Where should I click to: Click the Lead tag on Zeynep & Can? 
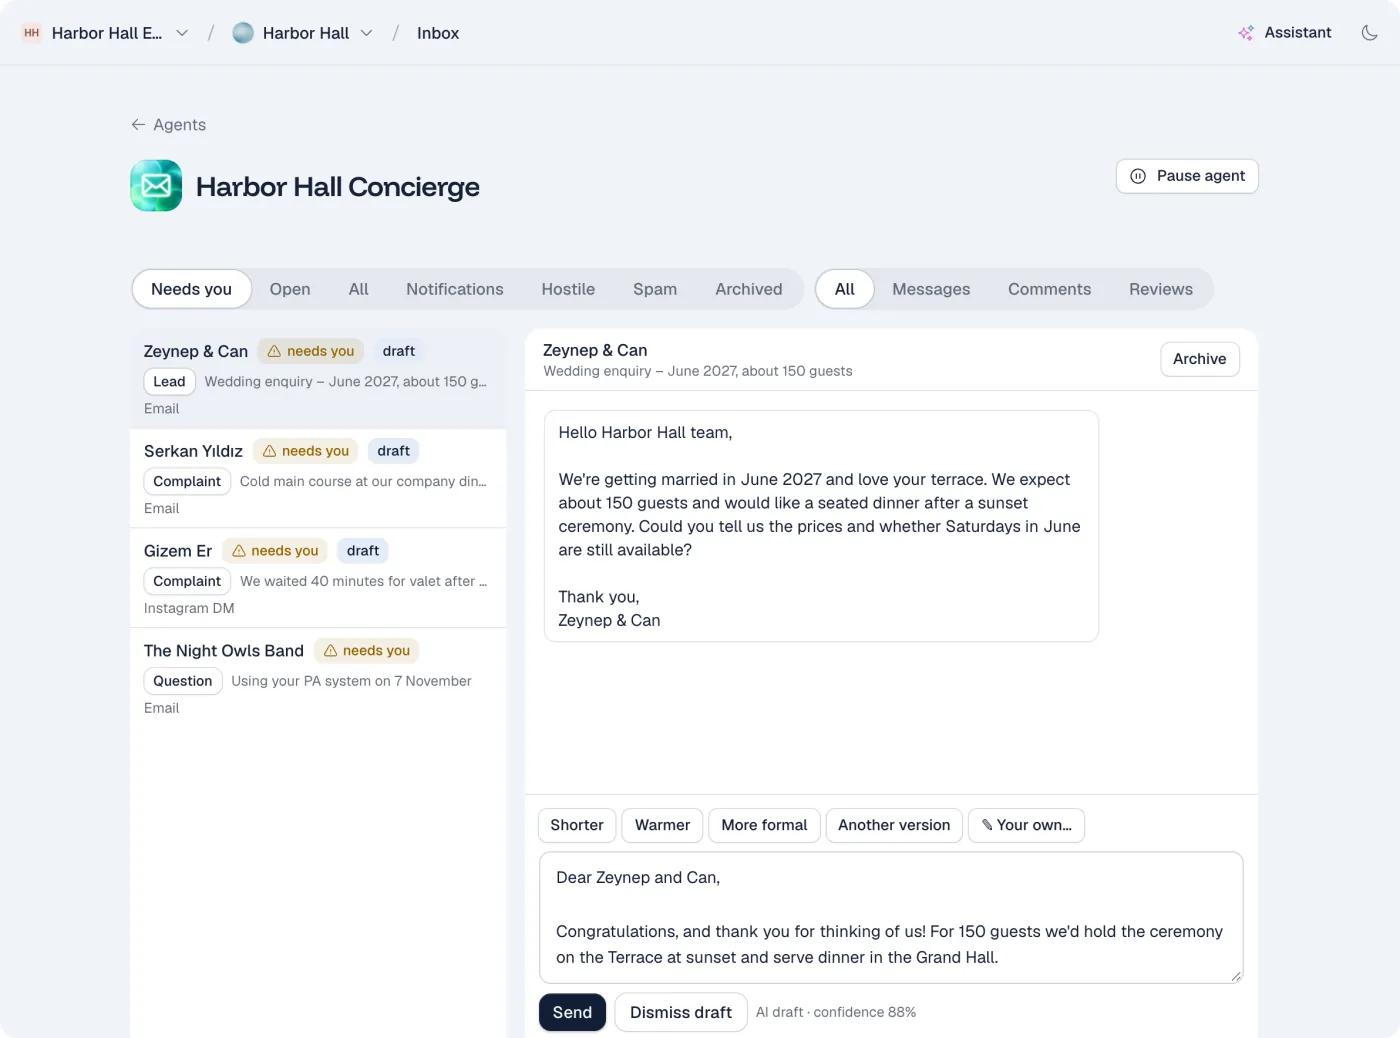point(169,381)
